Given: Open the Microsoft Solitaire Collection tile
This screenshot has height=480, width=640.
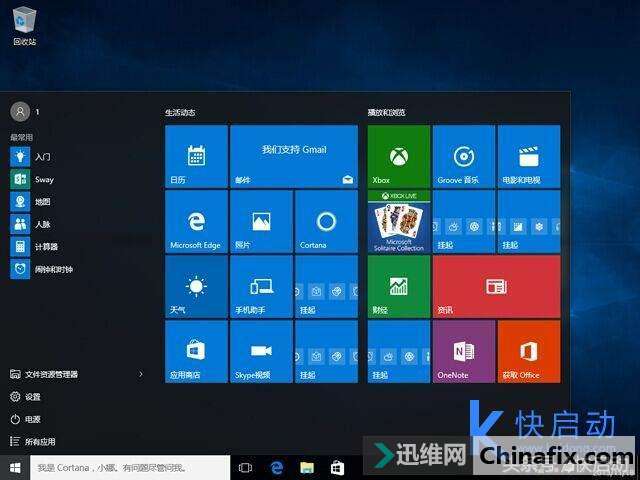Looking at the screenshot, I should [x=399, y=221].
